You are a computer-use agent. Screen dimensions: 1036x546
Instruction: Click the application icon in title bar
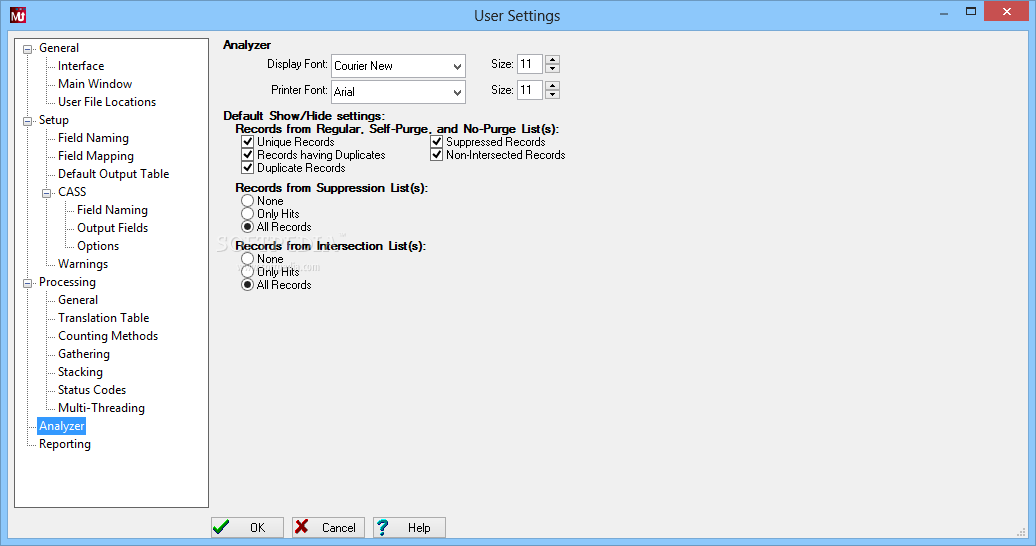18,15
